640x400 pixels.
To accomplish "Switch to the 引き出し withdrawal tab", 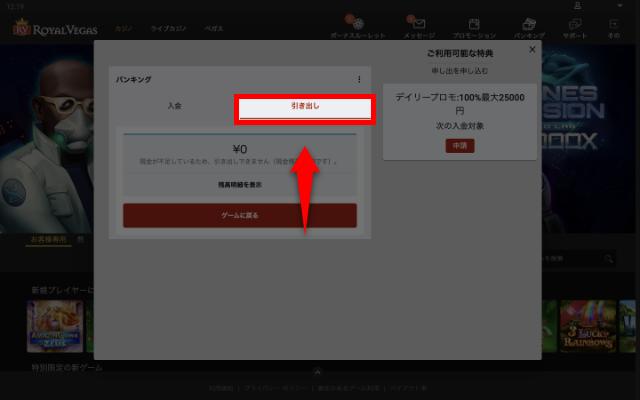I will click(x=305, y=106).
